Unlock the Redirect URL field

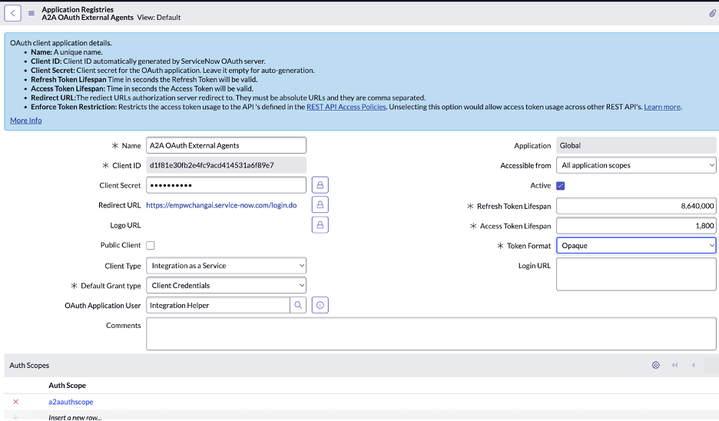pyautogui.click(x=320, y=205)
